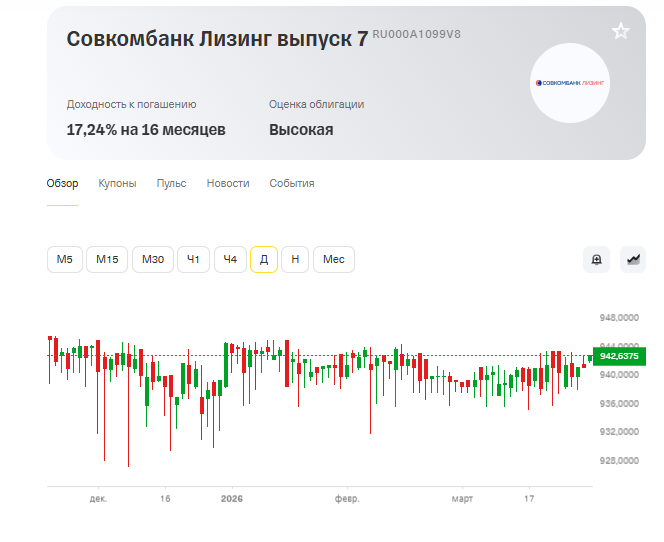664x542 pixels.
Task: Switch chart type with line chart icon
Action: 633,260
